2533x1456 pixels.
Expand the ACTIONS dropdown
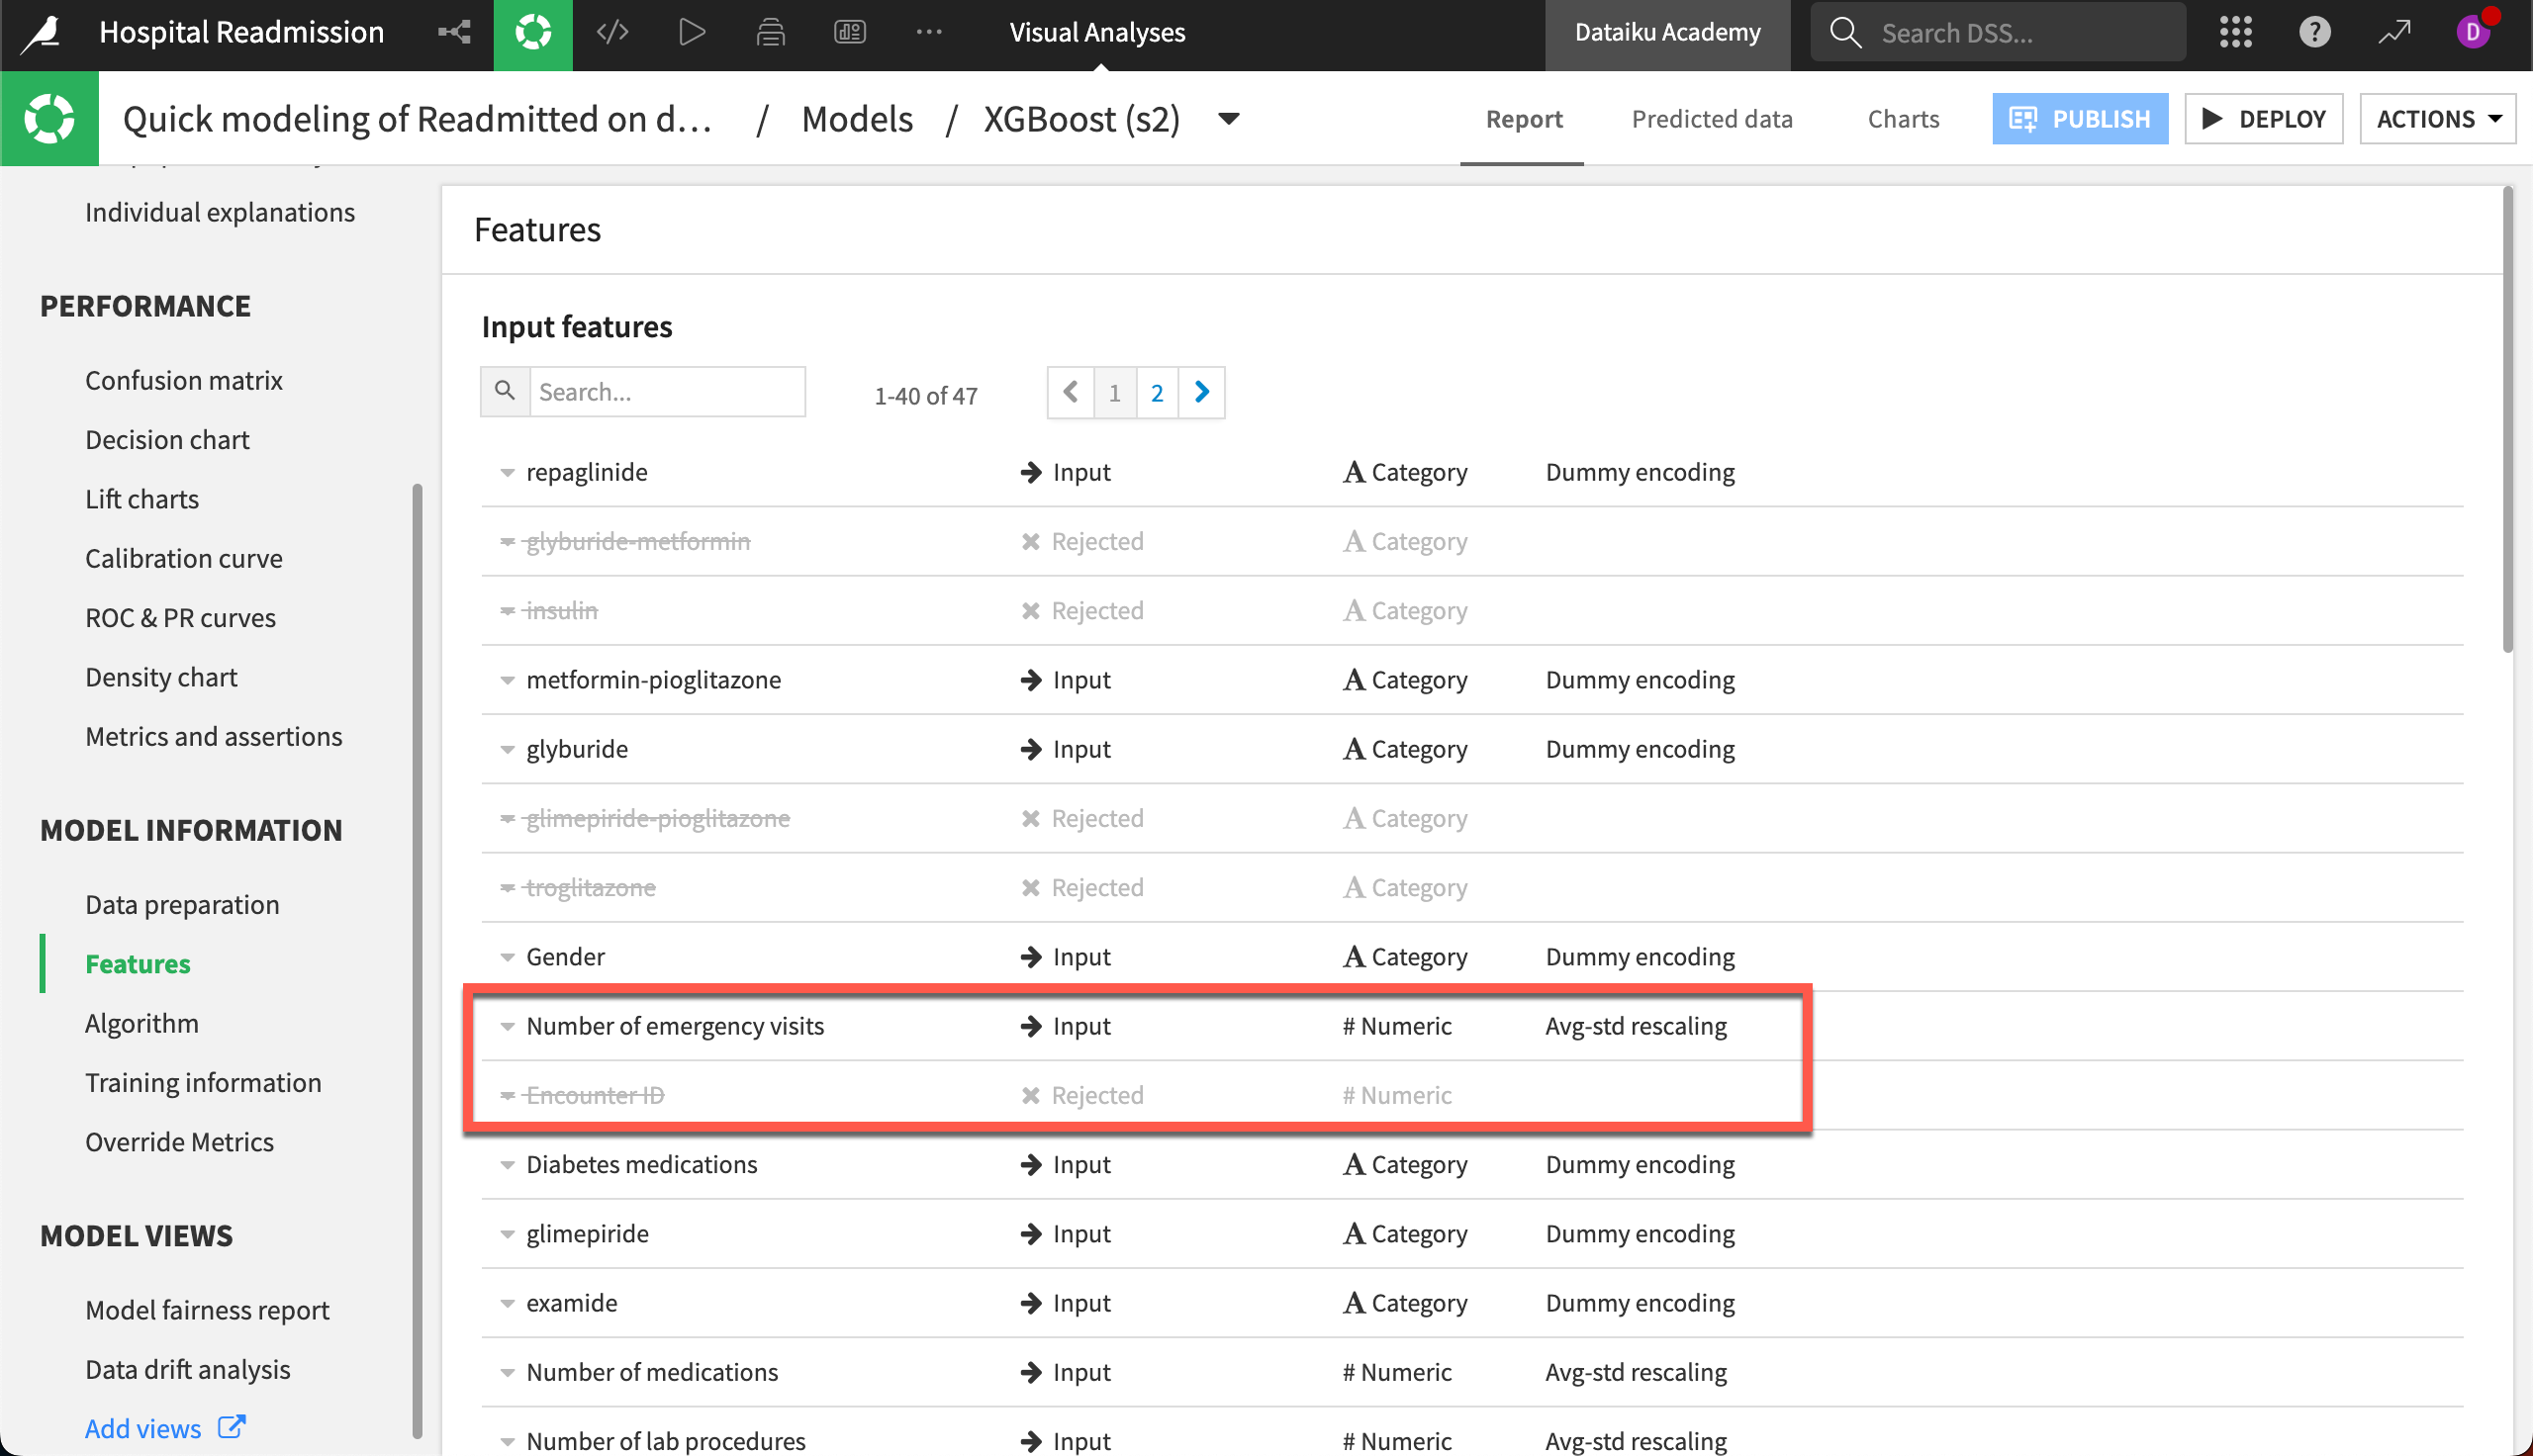click(x=2437, y=118)
